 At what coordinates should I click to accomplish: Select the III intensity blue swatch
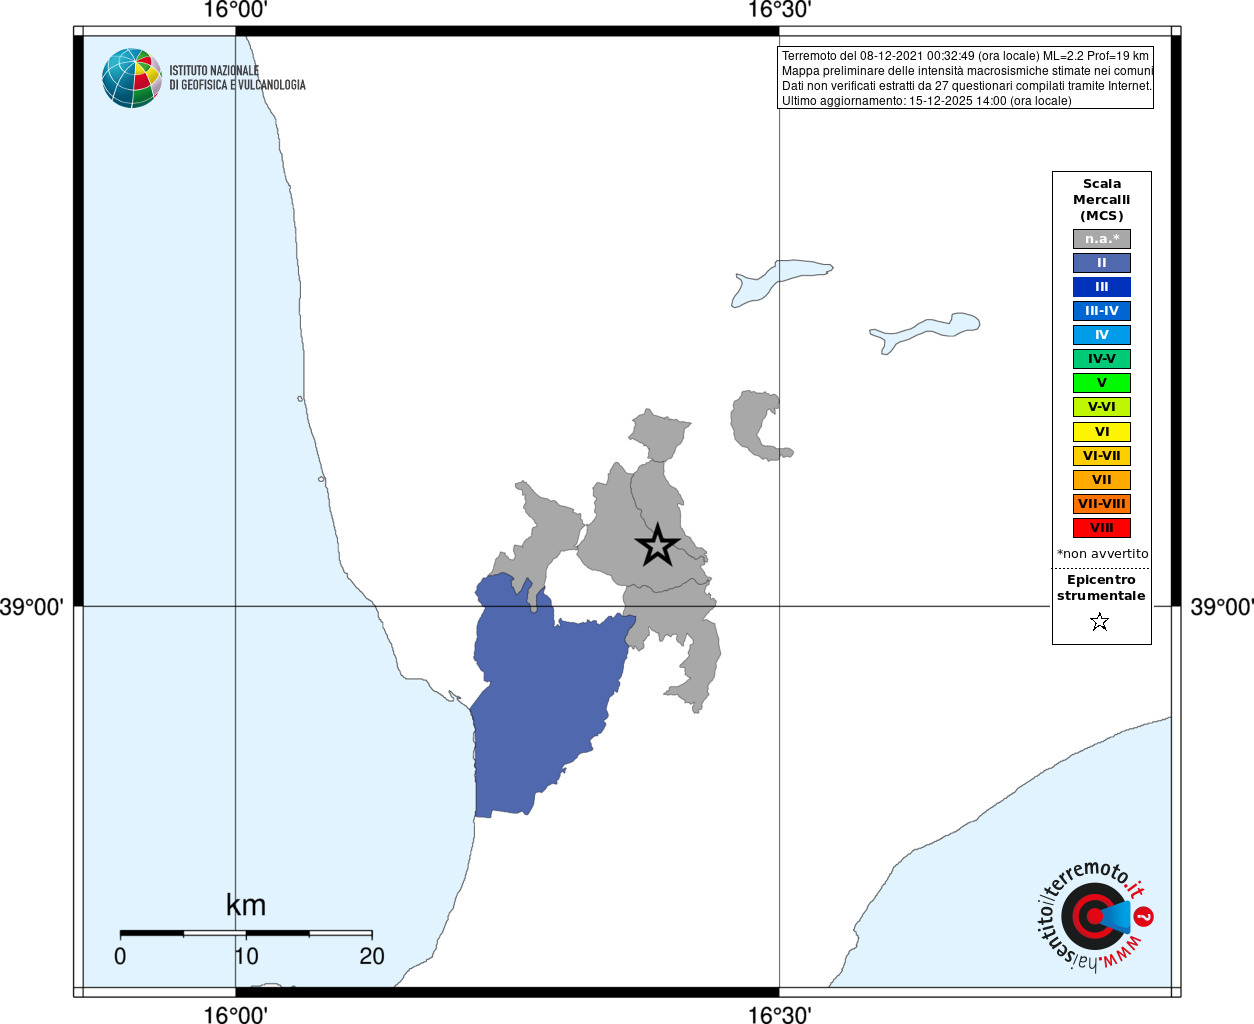pos(1102,287)
